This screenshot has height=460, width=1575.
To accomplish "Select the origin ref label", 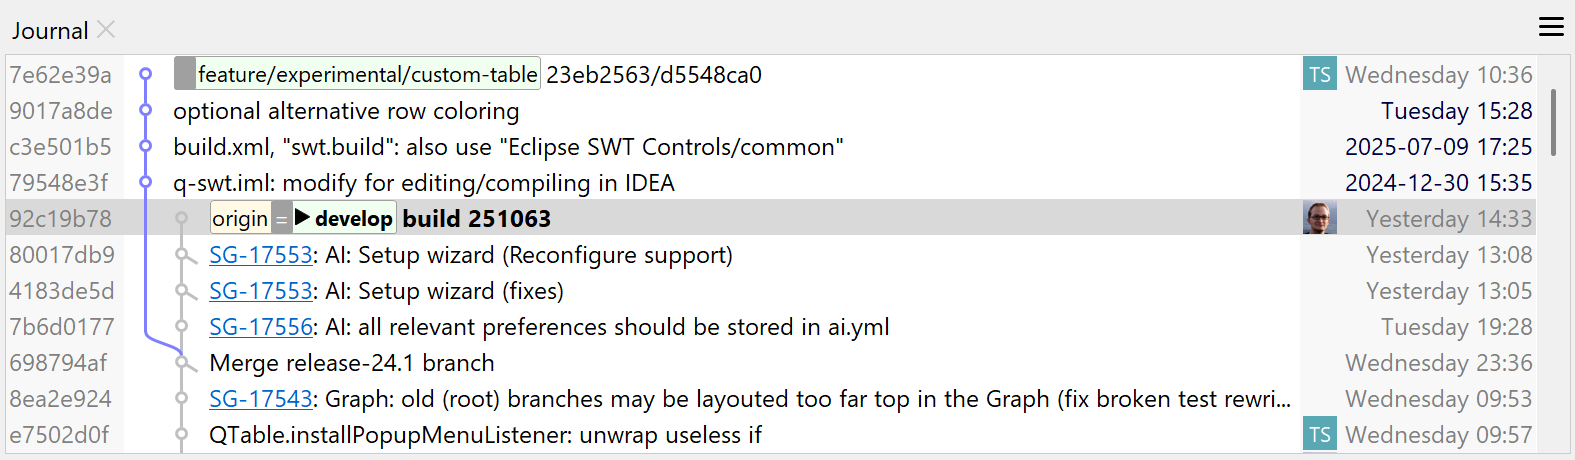I will click(240, 219).
